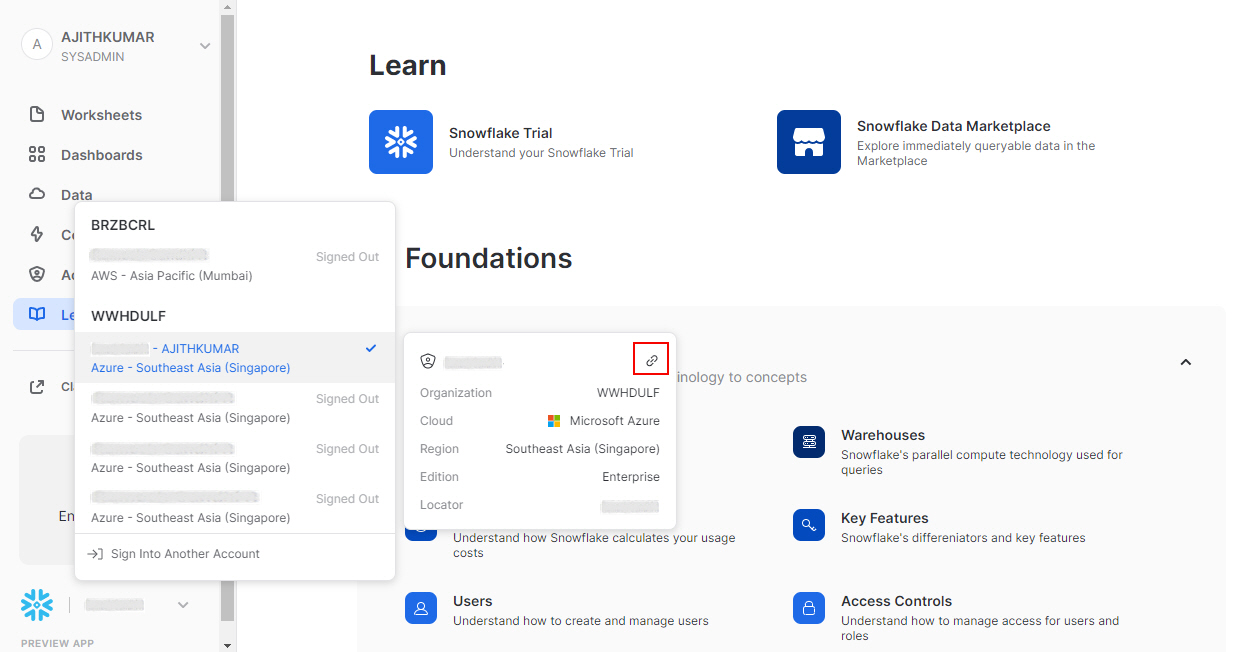The image size is (1246, 652).
Task: Click the sidebar scrollbar up arrow
Action: pyautogui.click(x=227, y=7)
